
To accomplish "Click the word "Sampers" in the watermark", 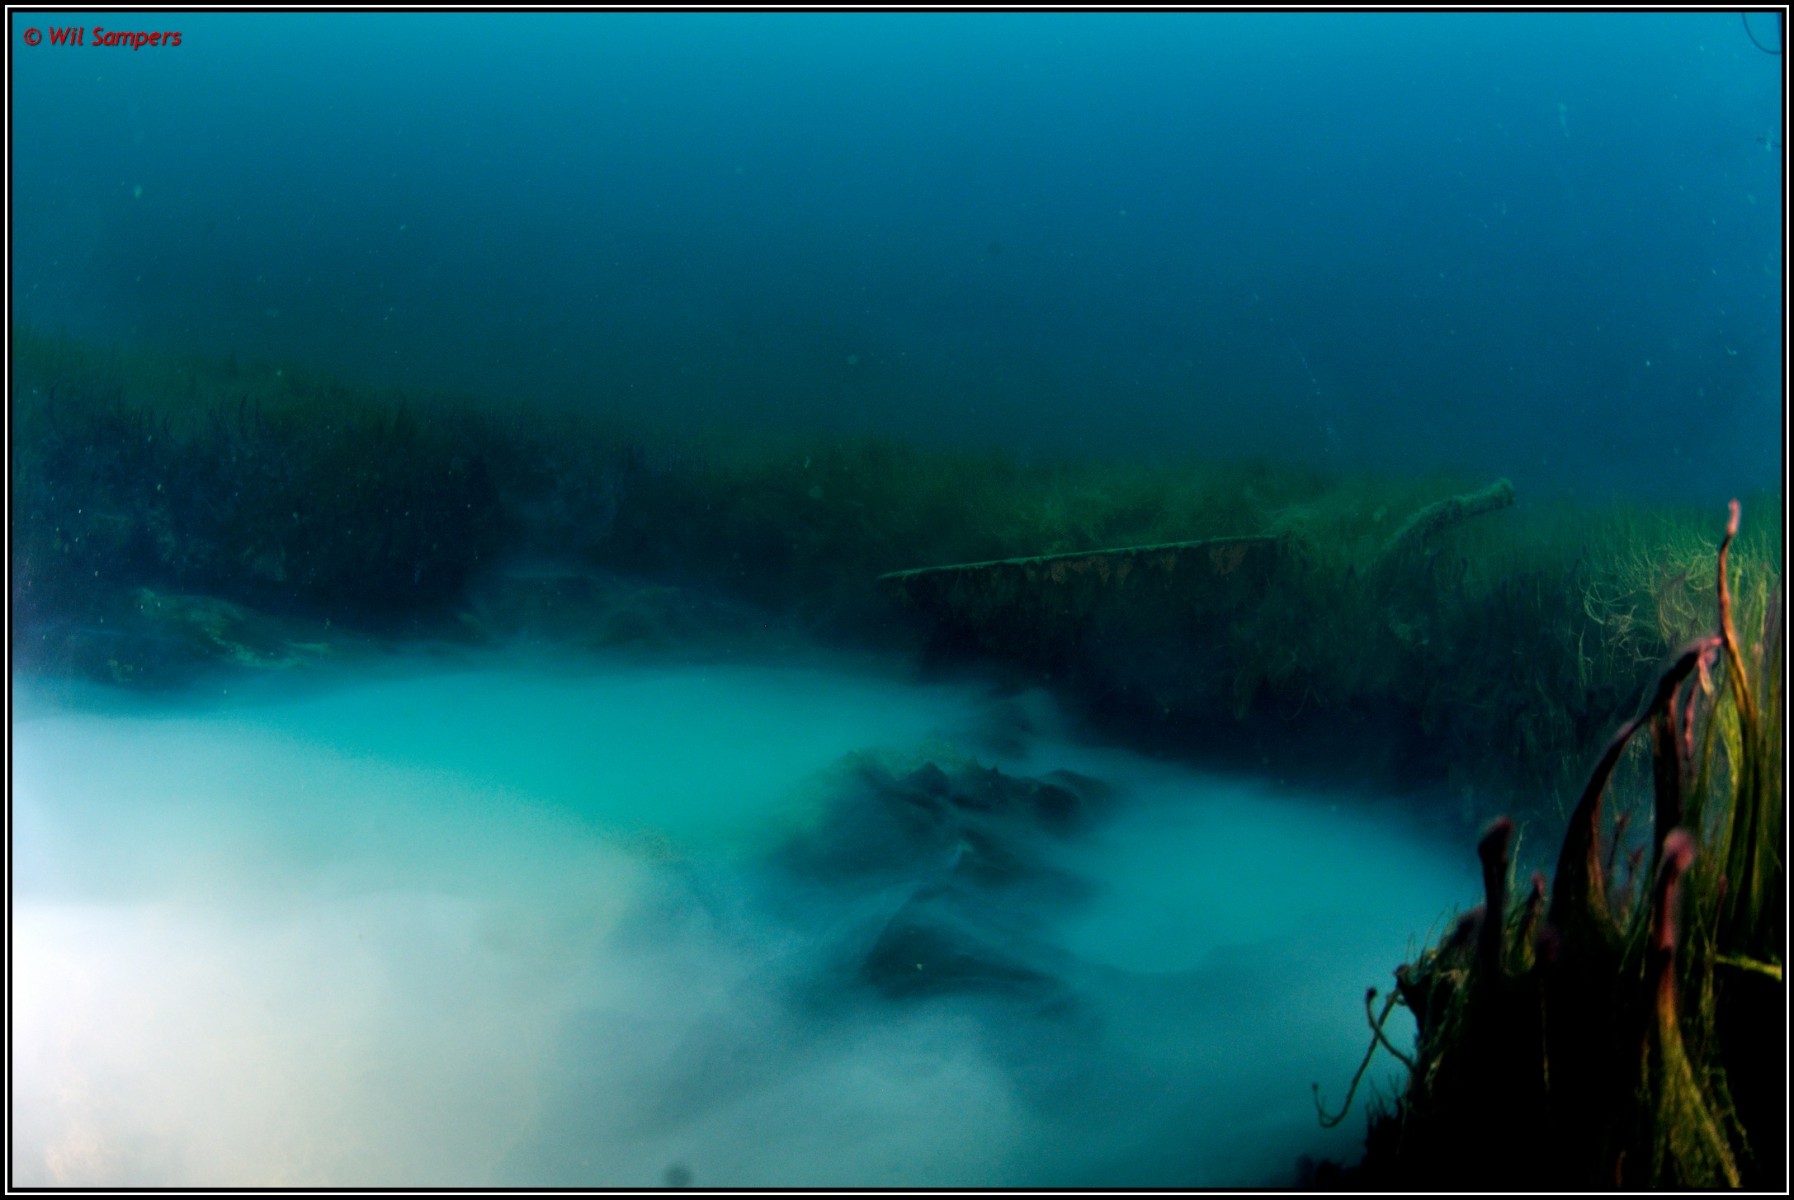I will point(139,39).
